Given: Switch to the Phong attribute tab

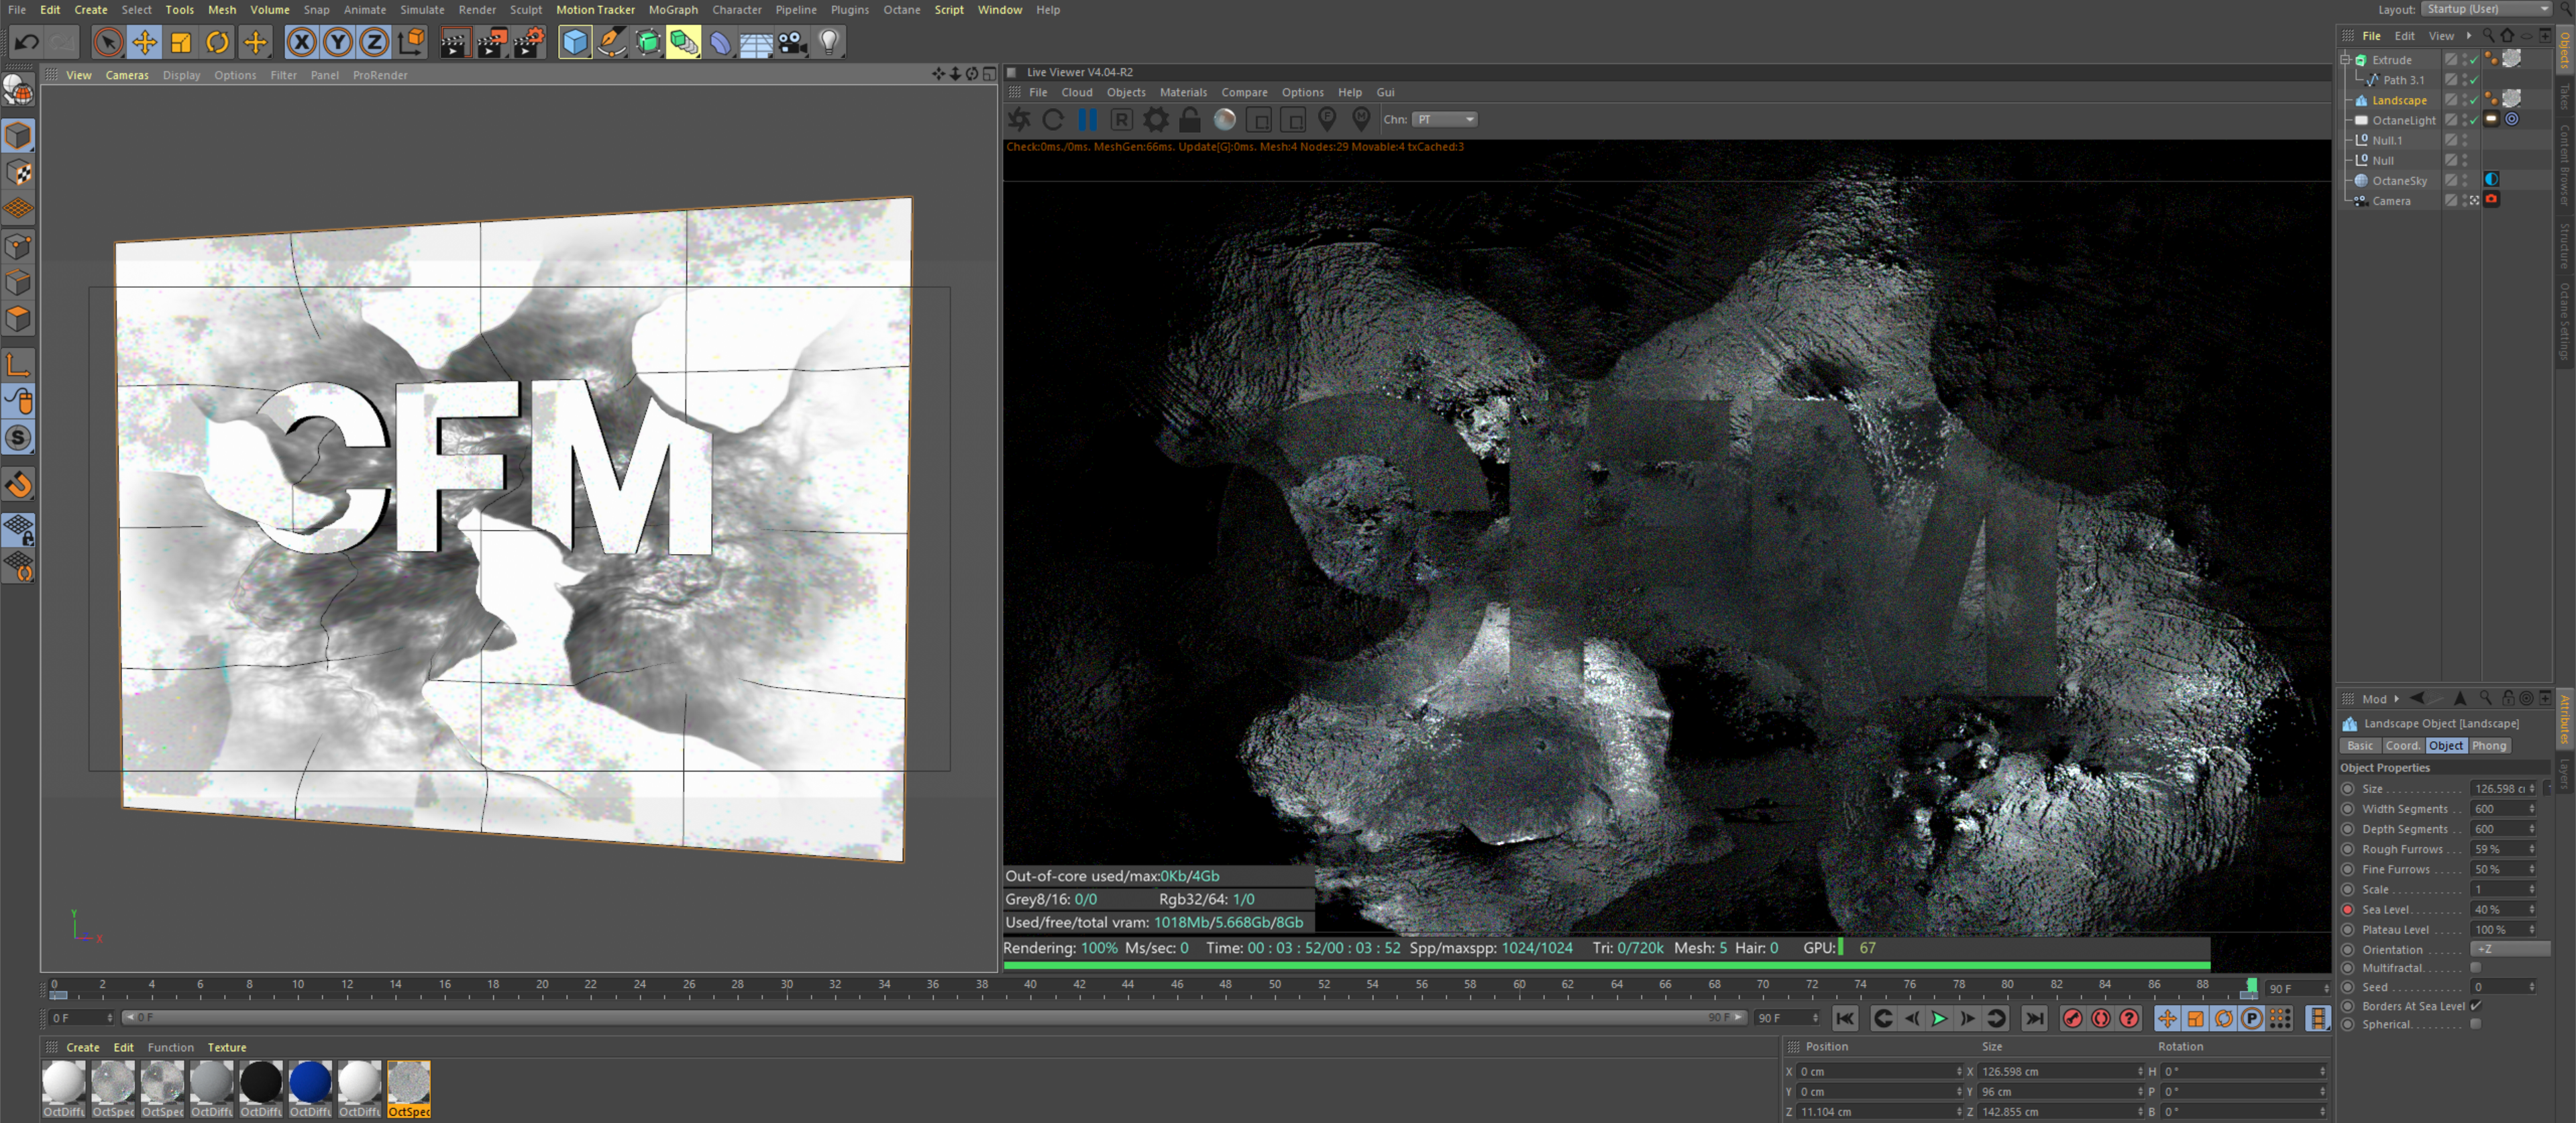Looking at the screenshot, I should (x=2488, y=746).
